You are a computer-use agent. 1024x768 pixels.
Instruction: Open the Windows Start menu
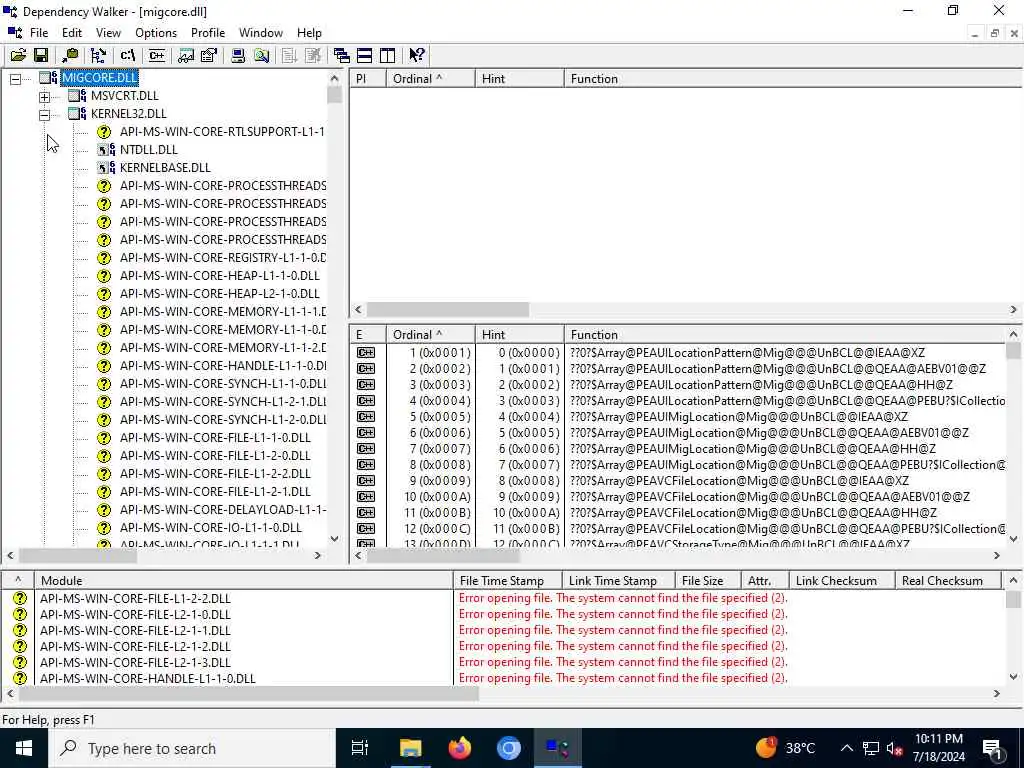click(24, 748)
